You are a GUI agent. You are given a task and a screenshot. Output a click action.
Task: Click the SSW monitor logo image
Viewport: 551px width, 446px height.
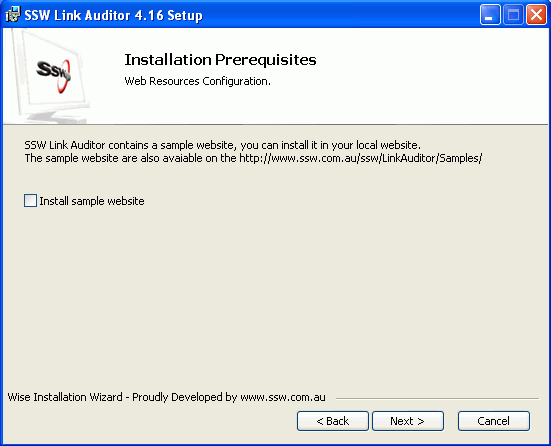pos(48,77)
